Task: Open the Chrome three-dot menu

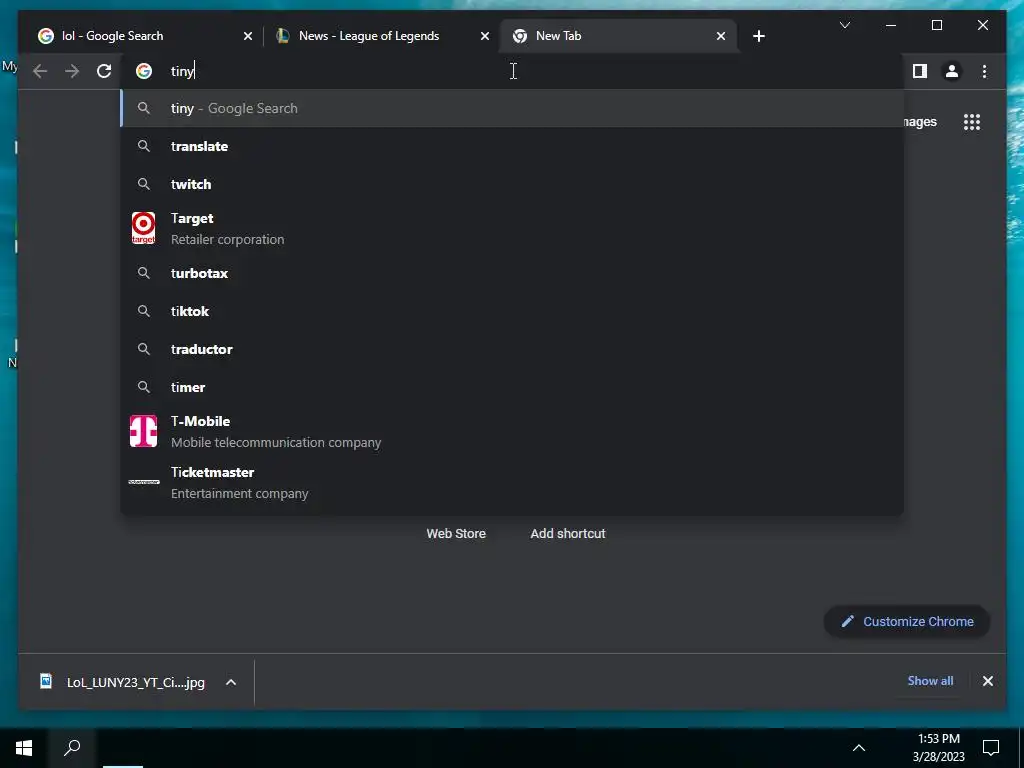Action: [x=984, y=71]
